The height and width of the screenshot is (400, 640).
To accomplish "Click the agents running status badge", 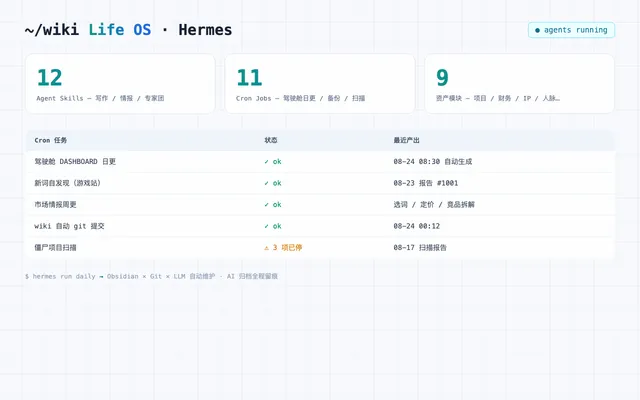I will tap(571, 30).
